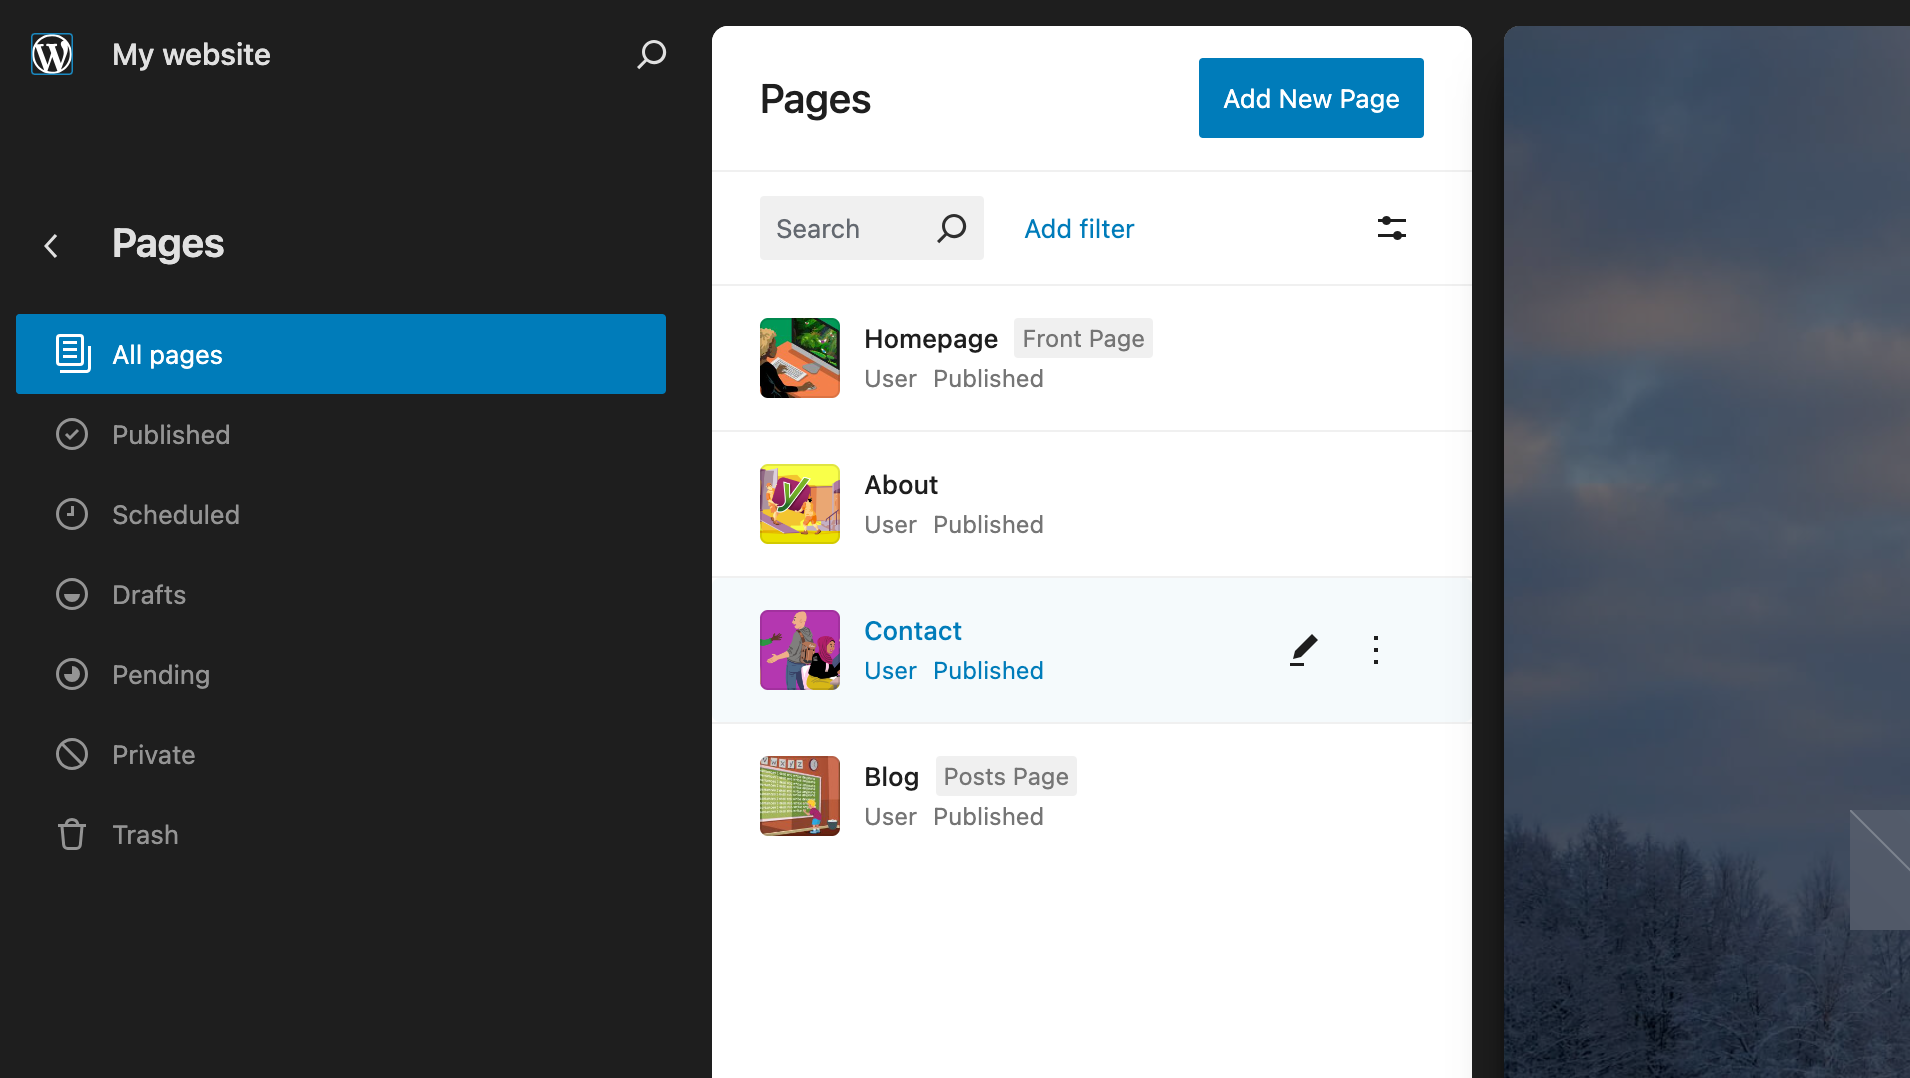Open the Contact row actions menu
The width and height of the screenshot is (1910, 1078).
tap(1376, 650)
